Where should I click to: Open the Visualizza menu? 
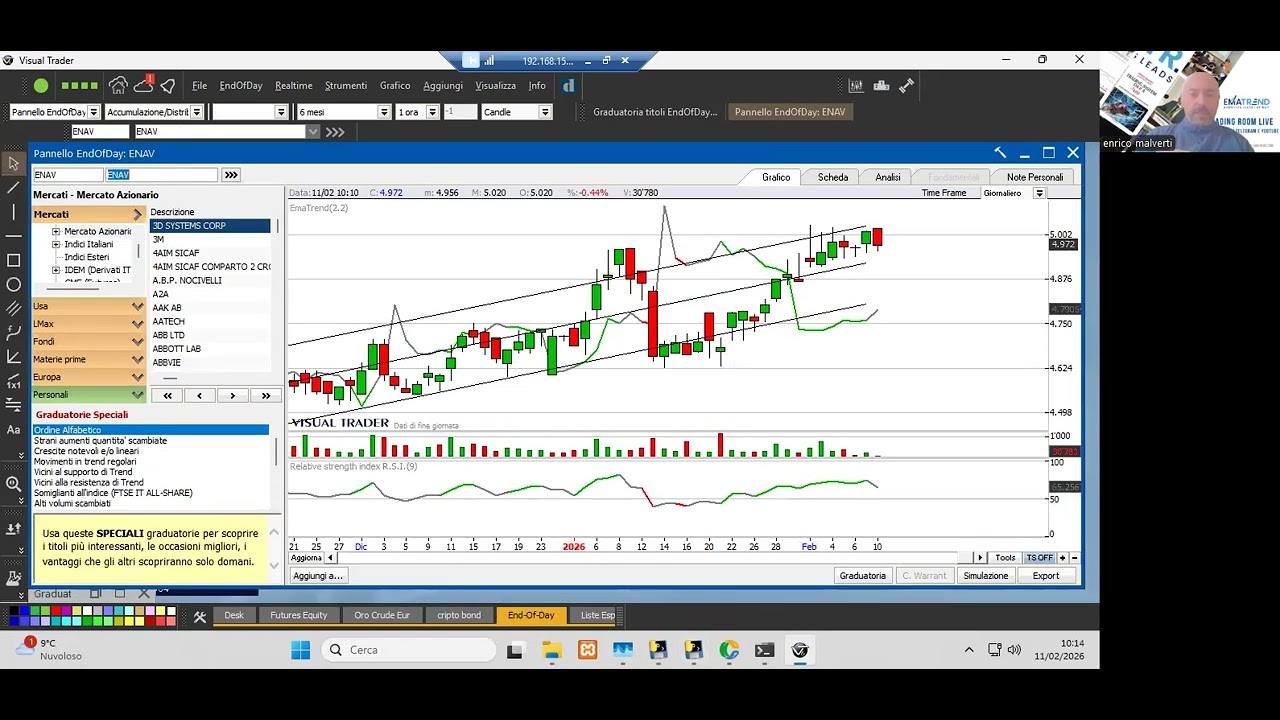tap(495, 86)
